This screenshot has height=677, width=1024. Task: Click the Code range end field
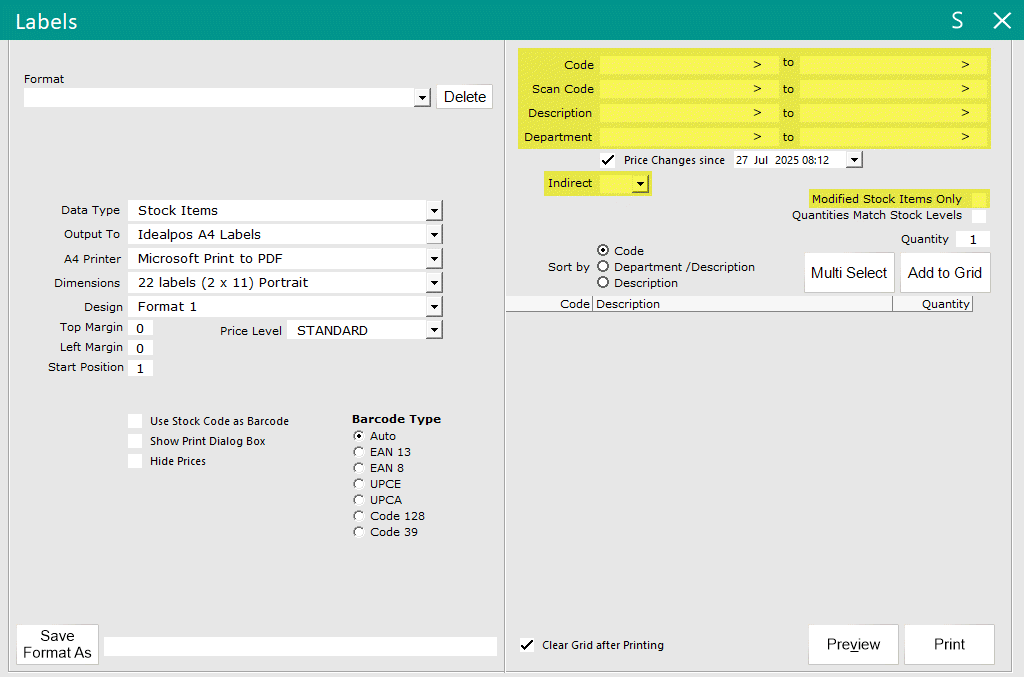coord(893,65)
